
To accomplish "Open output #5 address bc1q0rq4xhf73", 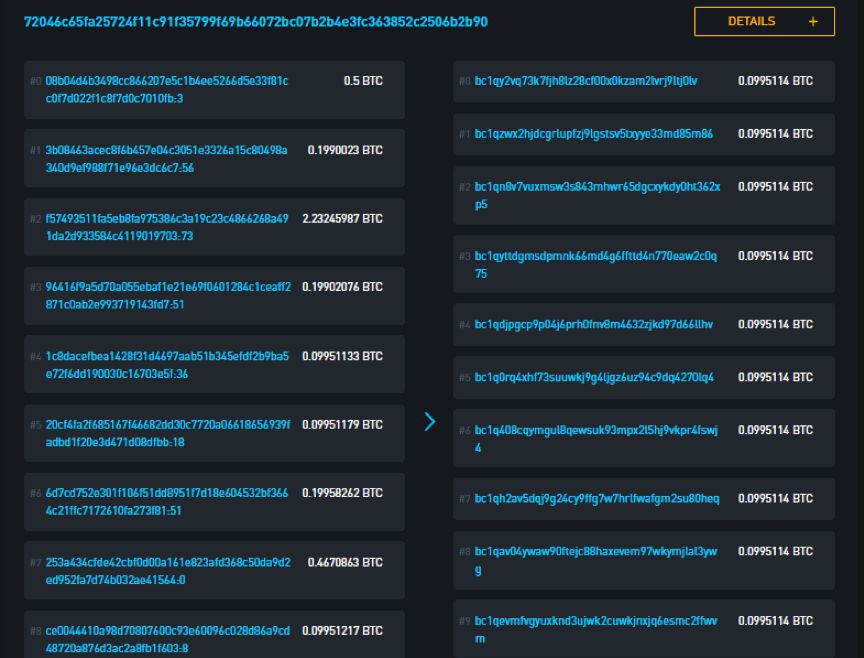I will click(594, 377).
